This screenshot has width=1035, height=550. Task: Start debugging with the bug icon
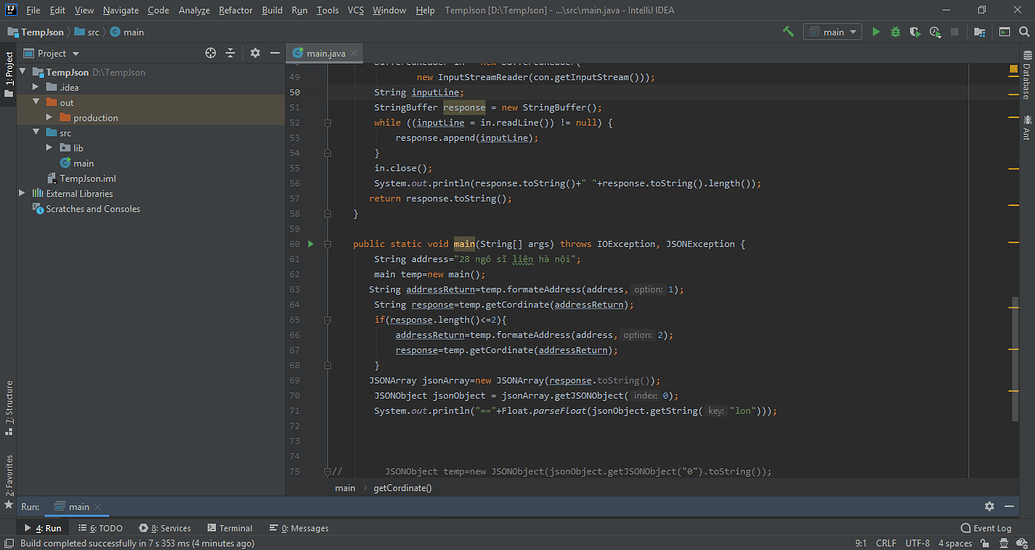(x=895, y=32)
